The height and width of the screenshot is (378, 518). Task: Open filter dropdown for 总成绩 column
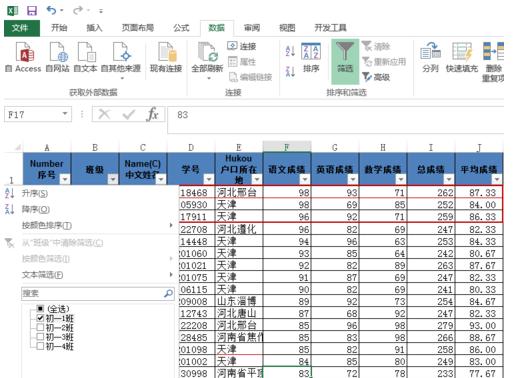(449, 179)
